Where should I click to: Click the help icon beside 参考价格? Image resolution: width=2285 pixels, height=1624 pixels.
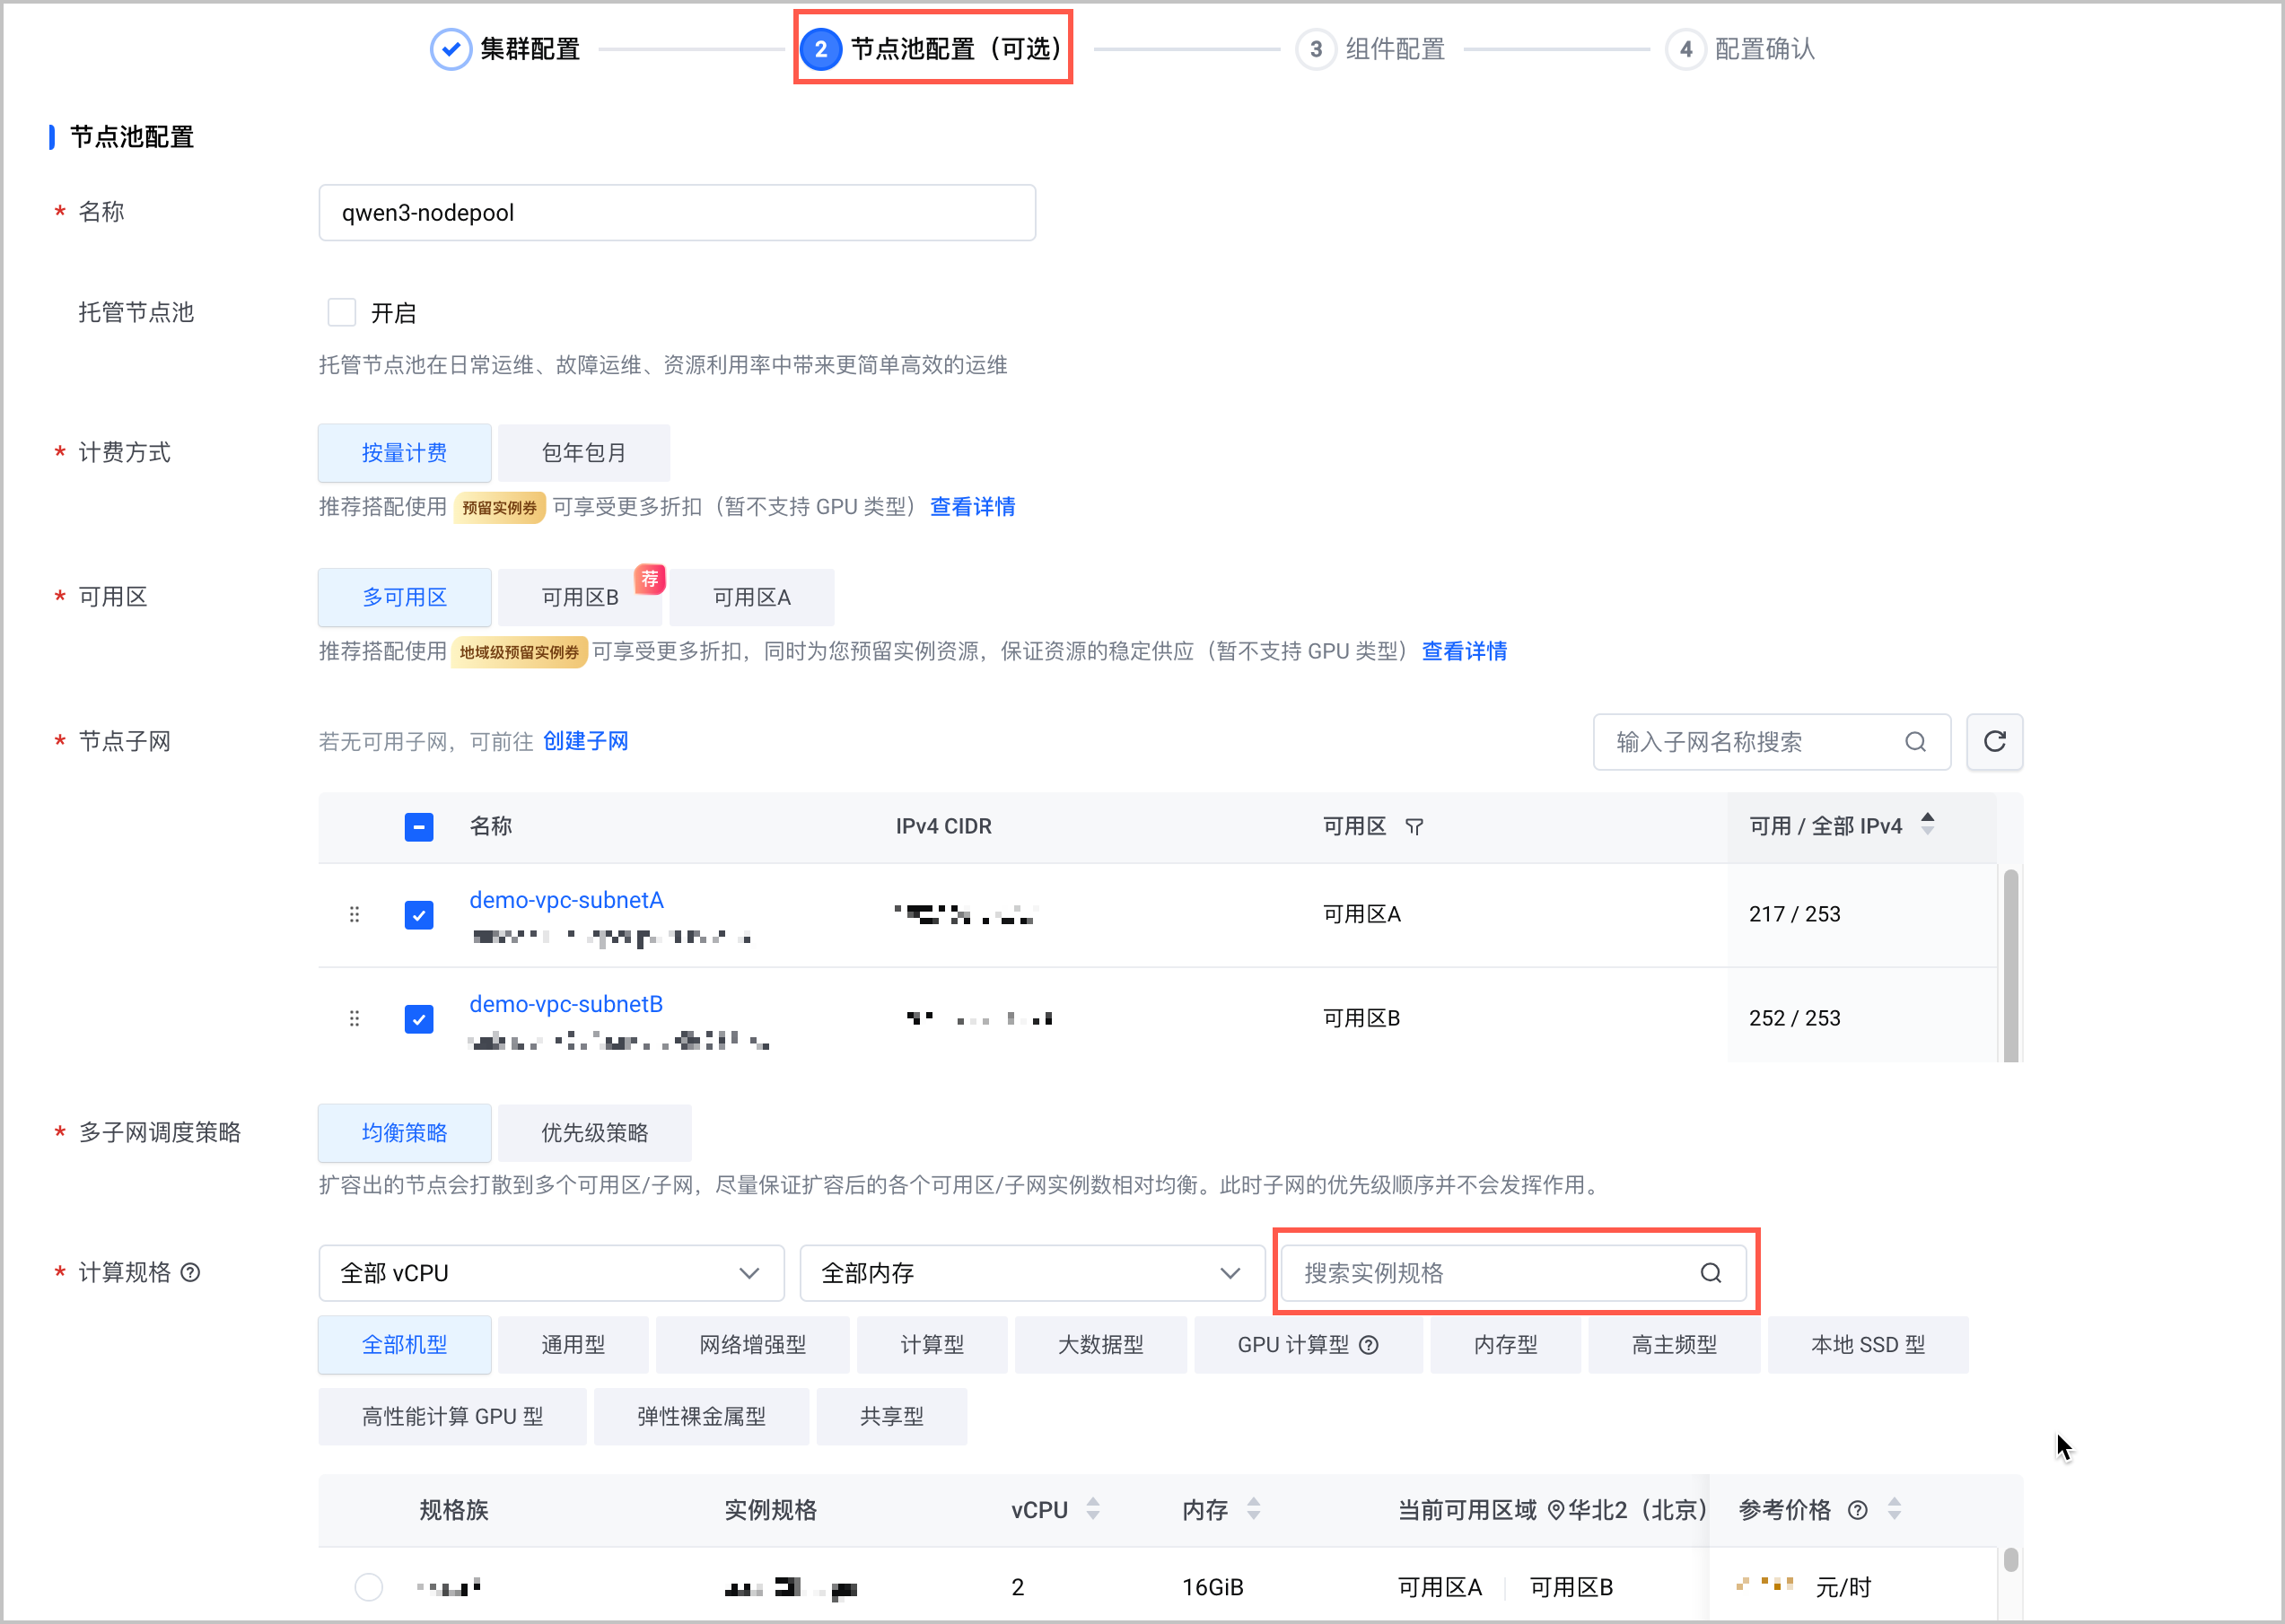(1857, 1510)
